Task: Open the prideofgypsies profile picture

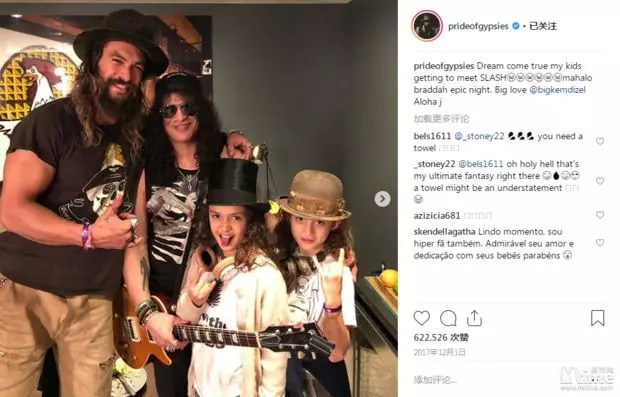Action: tap(427, 26)
